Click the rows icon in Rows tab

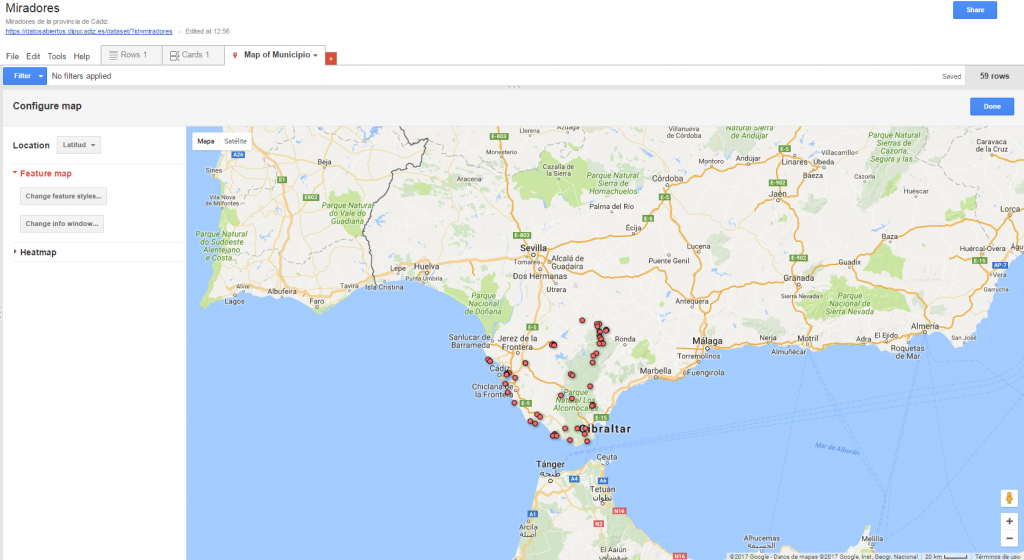point(114,55)
